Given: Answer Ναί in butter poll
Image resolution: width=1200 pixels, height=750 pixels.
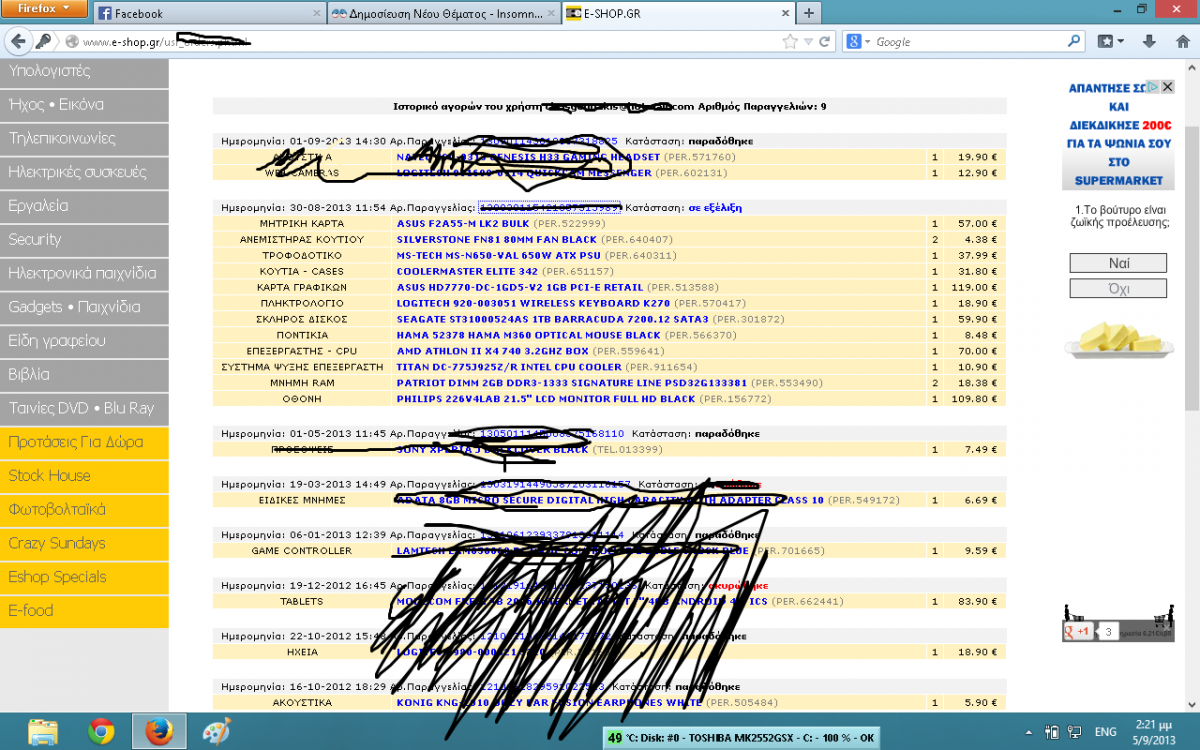Looking at the screenshot, I should 1119,263.
